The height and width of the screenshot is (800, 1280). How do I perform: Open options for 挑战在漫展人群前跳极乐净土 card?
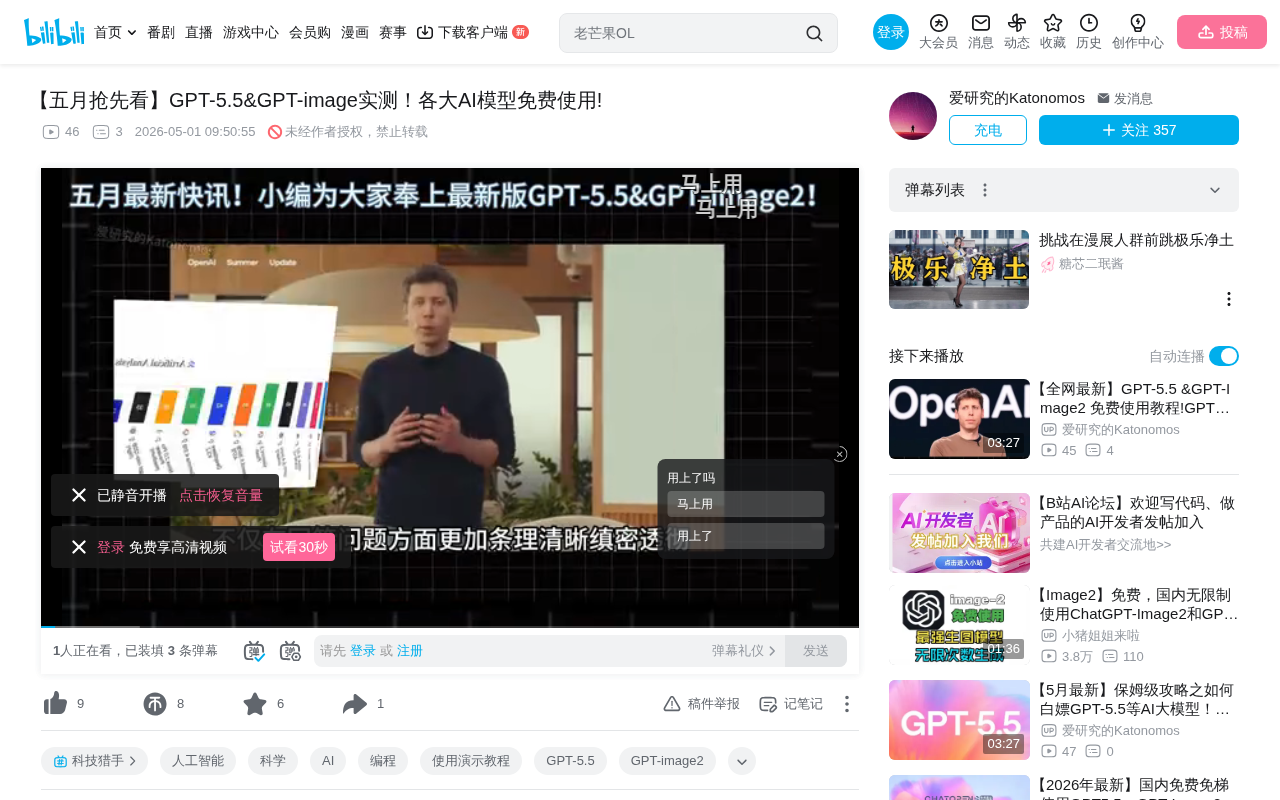pos(1229,299)
